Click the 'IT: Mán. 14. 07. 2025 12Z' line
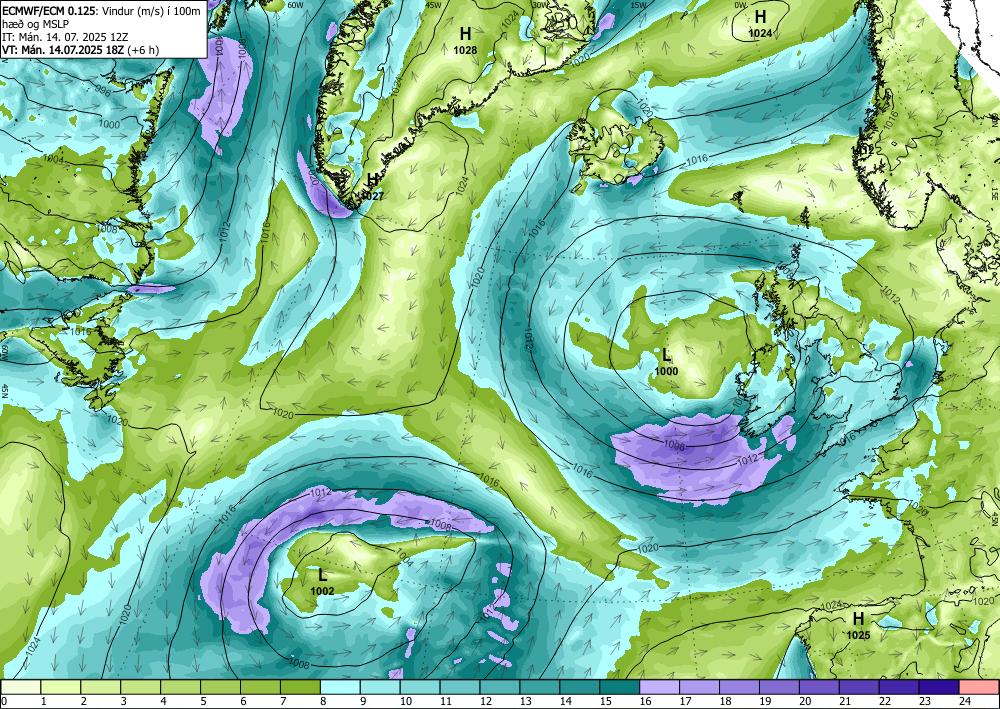The image size is (1000, 709). click(64, 36)
